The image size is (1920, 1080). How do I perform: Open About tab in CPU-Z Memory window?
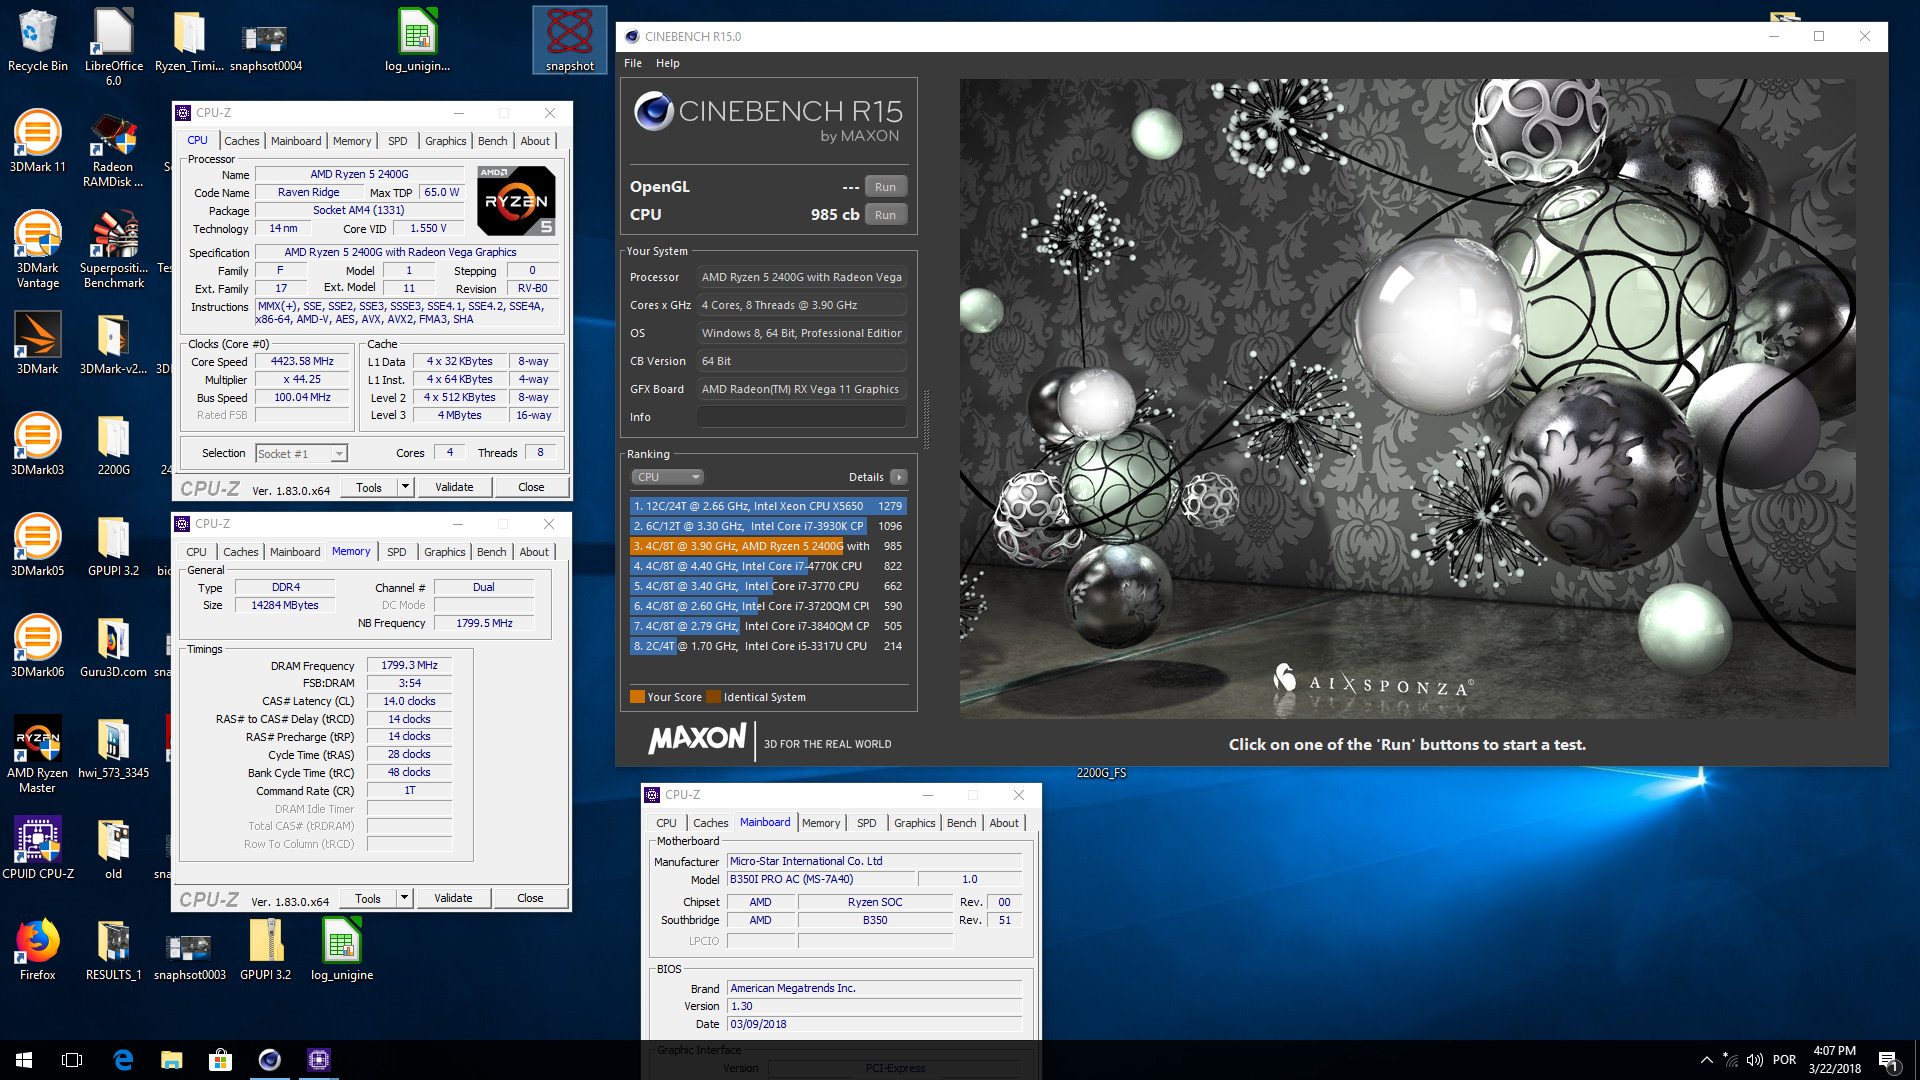tap(534, 552)
